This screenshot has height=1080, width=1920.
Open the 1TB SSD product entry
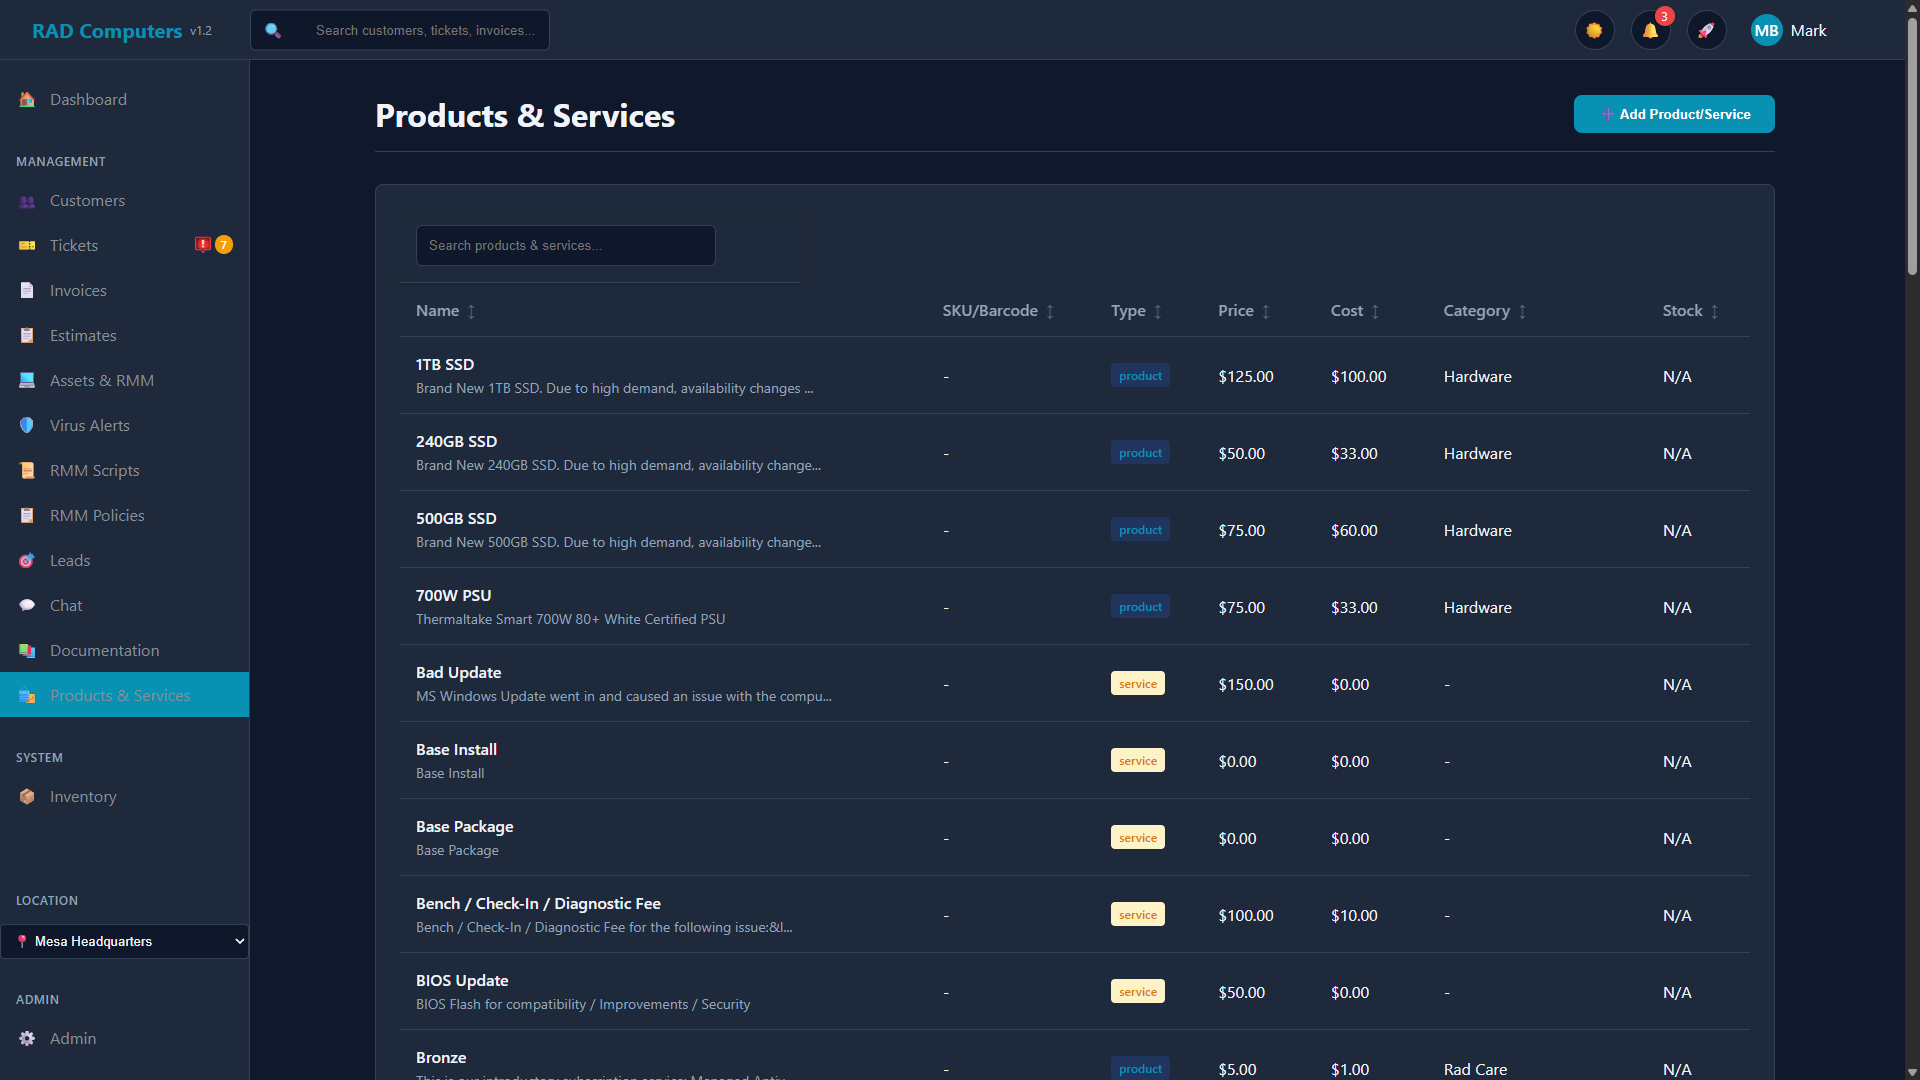pyautogui.click(x=444, y=364)
